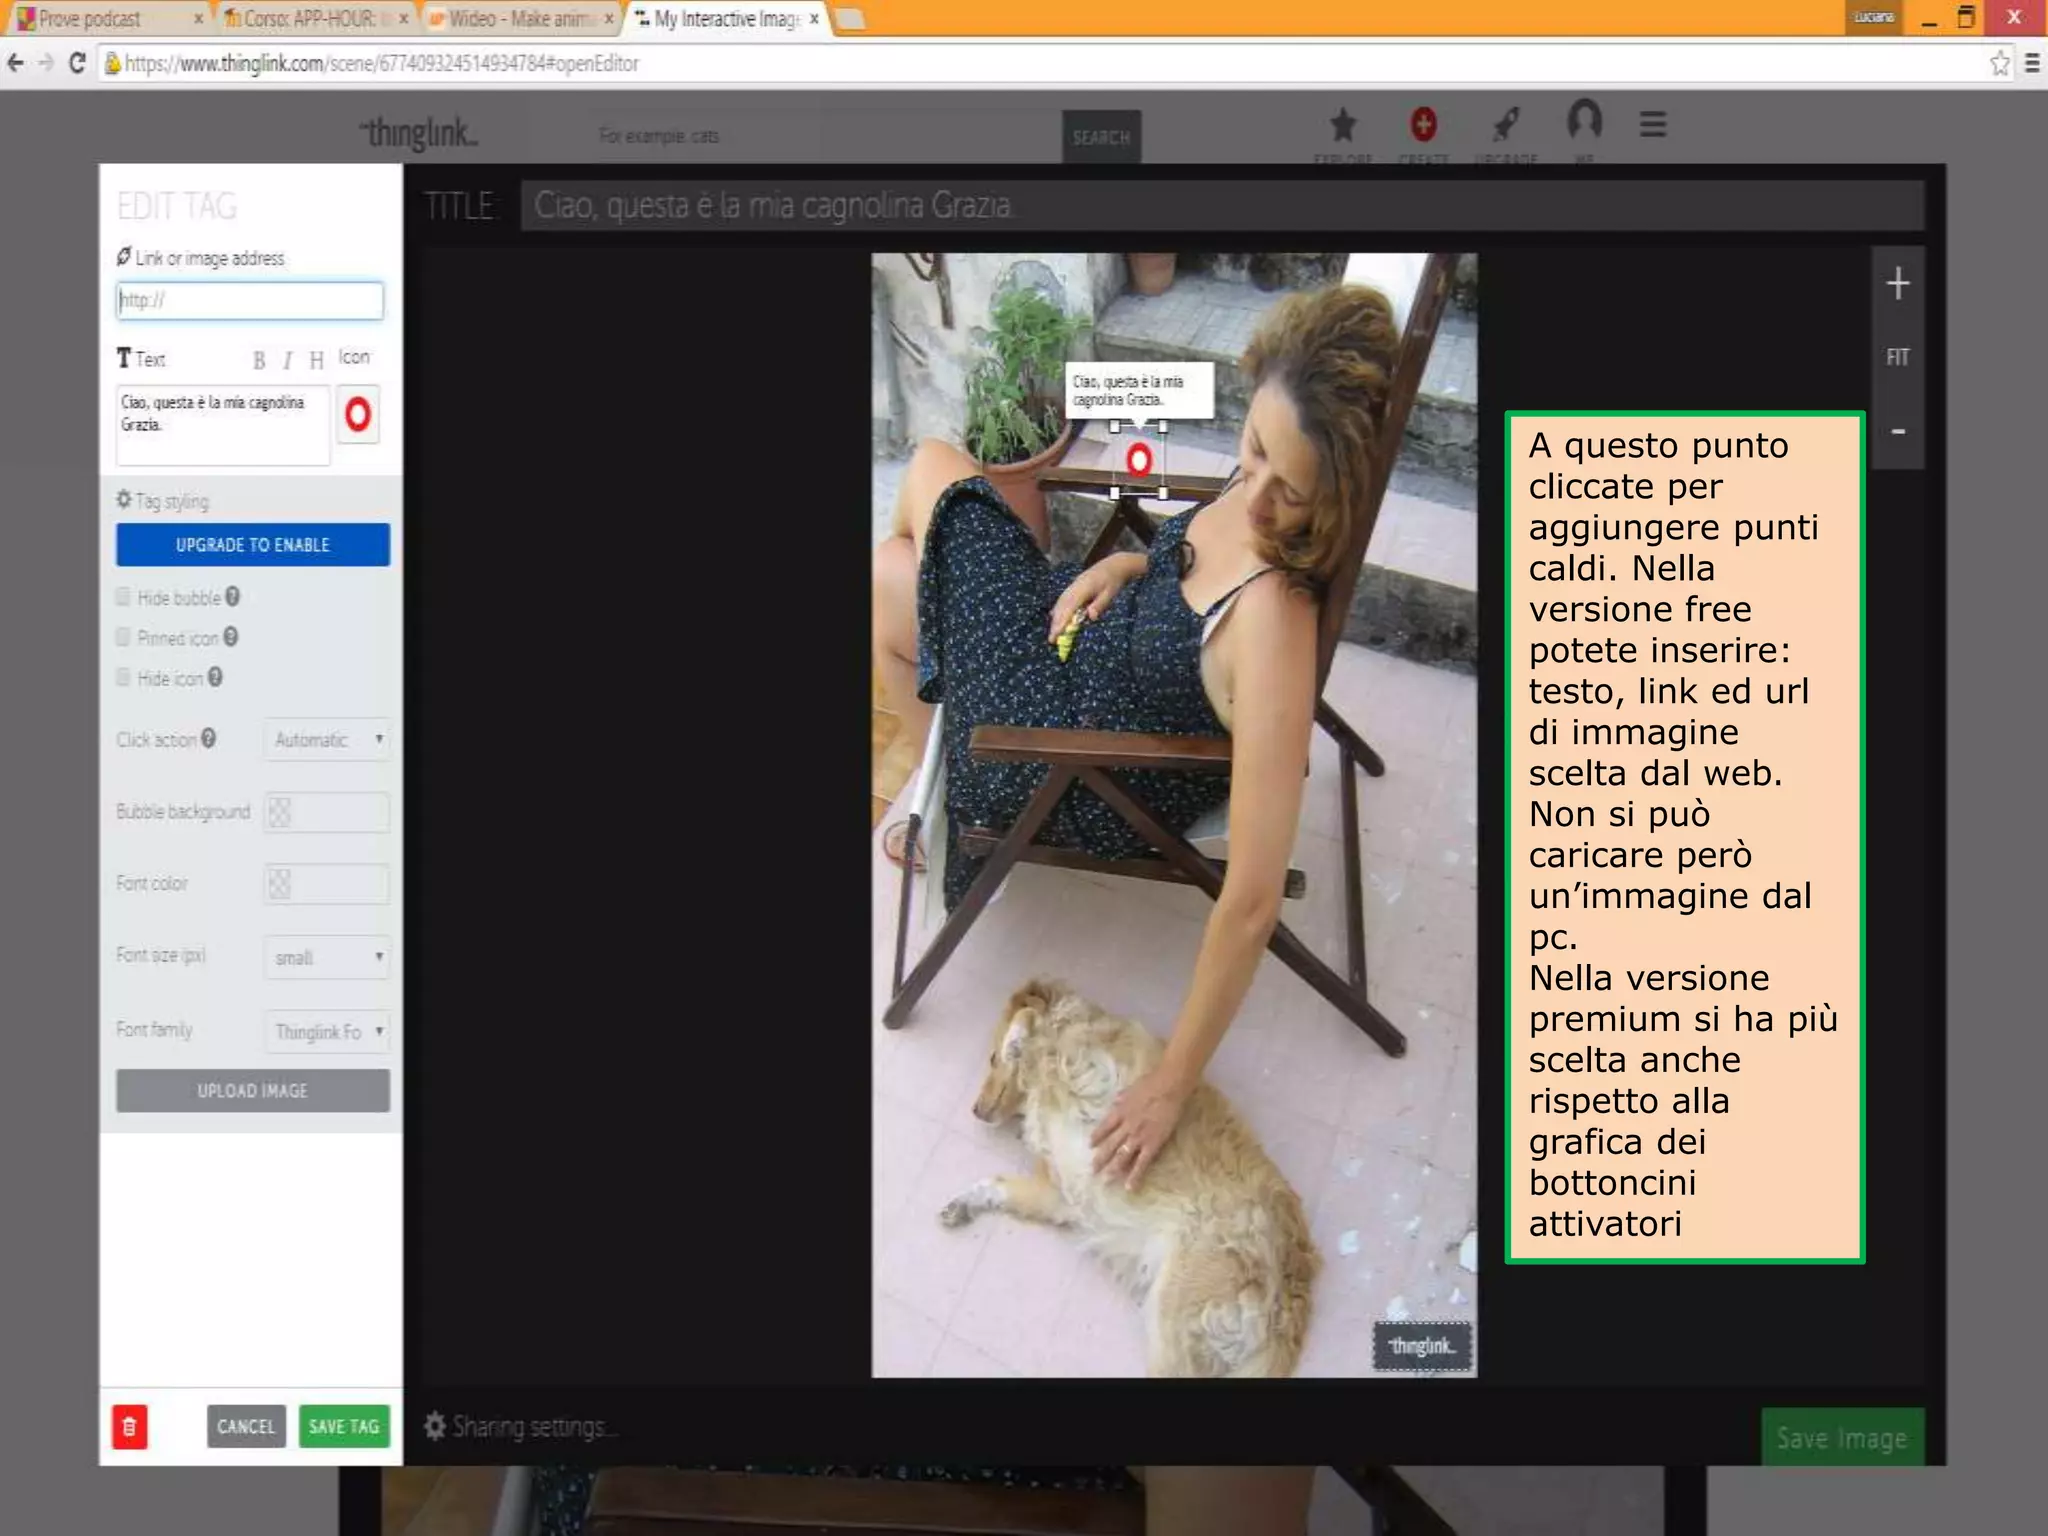2048x1536 pixels.
Task: Click the Explore star icon
Action: [1343, 126]
